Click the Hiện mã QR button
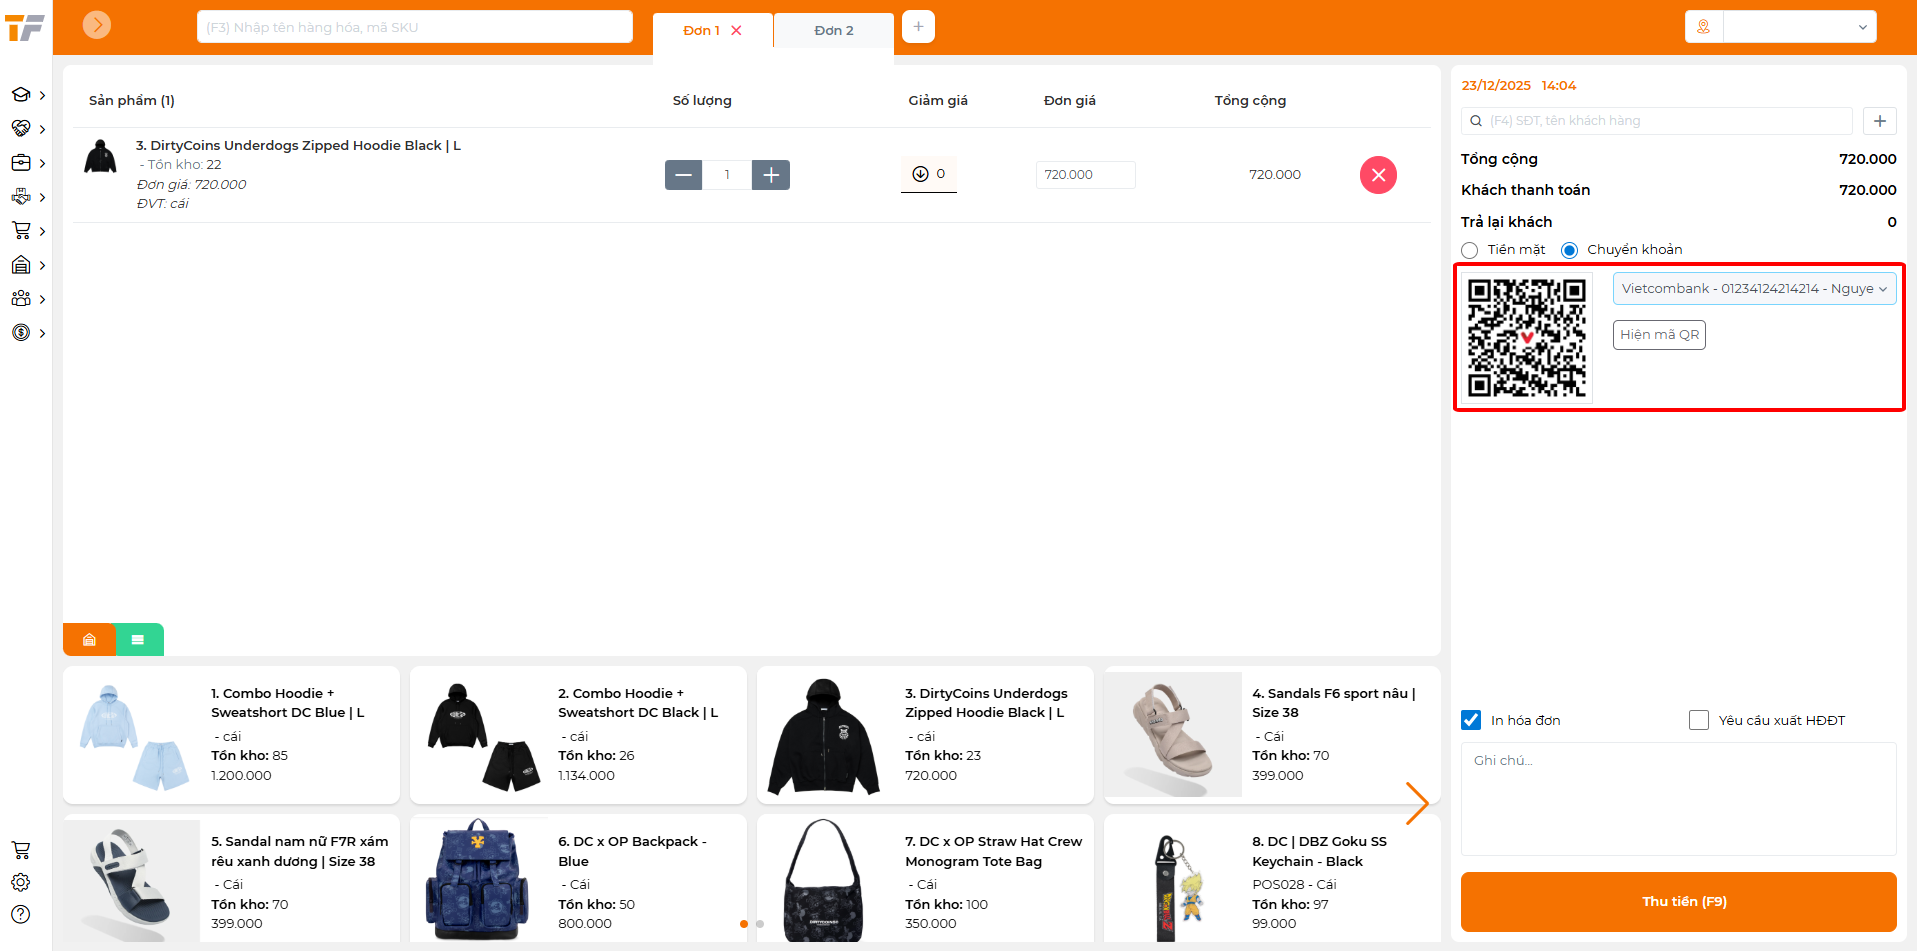Viewport: 1917px width, 951px height. [1659, 335]
